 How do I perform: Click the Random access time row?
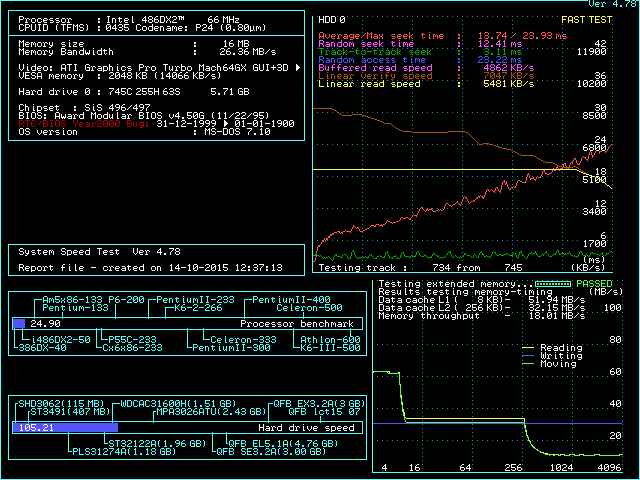(x=420, y=60)
